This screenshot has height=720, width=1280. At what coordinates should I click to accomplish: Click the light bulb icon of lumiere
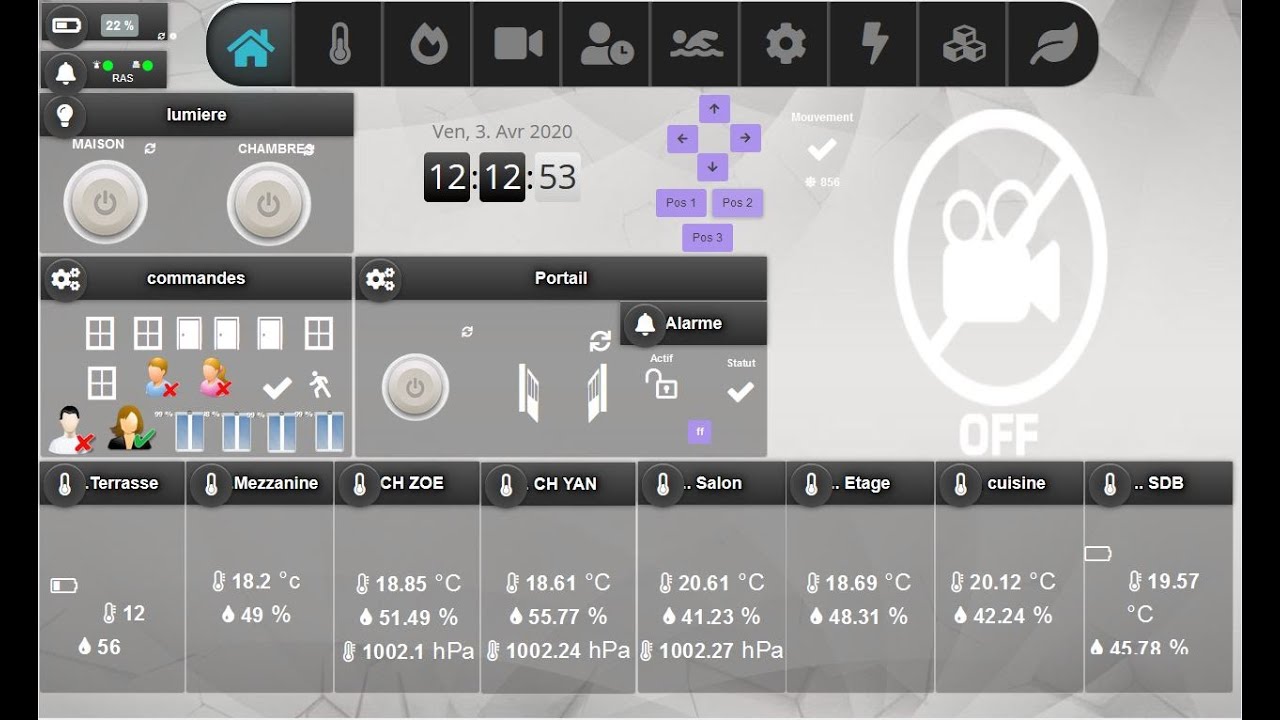click(65, 115)
